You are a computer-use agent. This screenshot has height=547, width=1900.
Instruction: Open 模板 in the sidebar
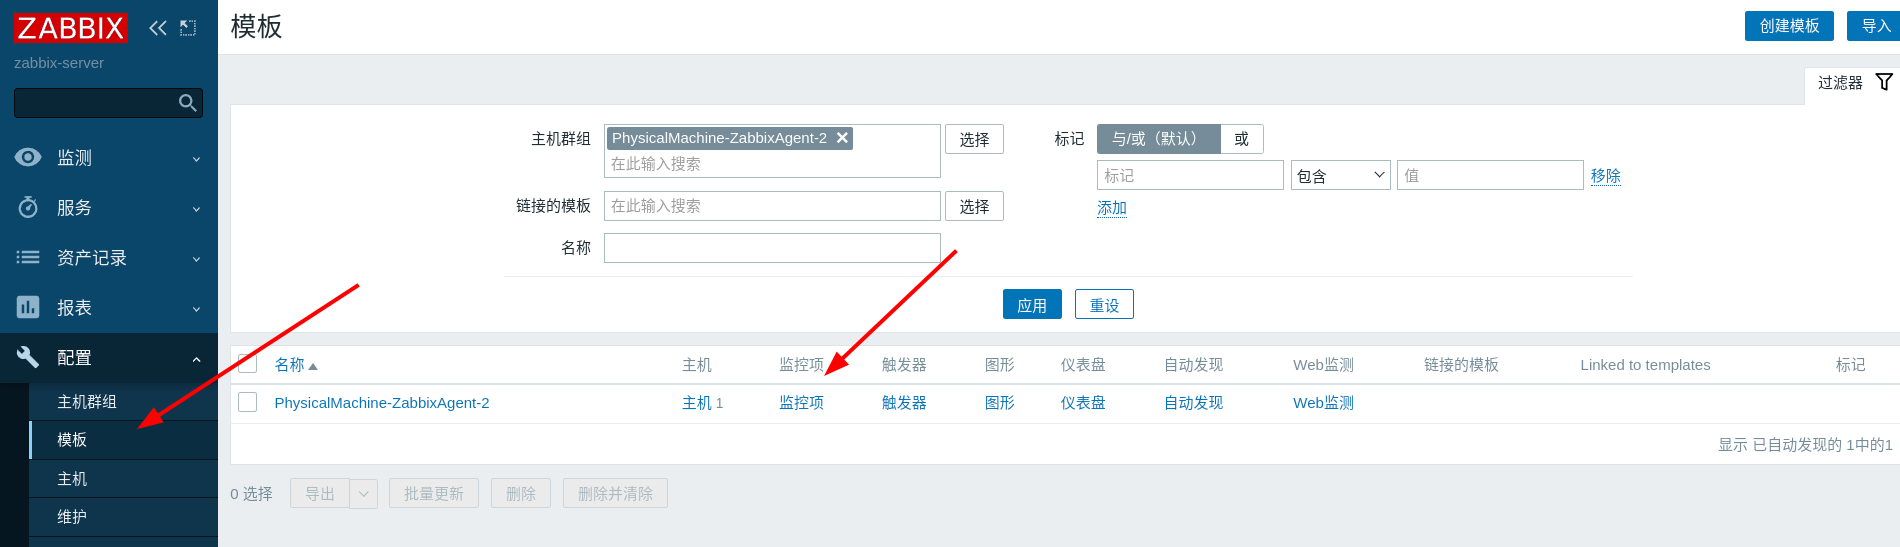point(124,440)
